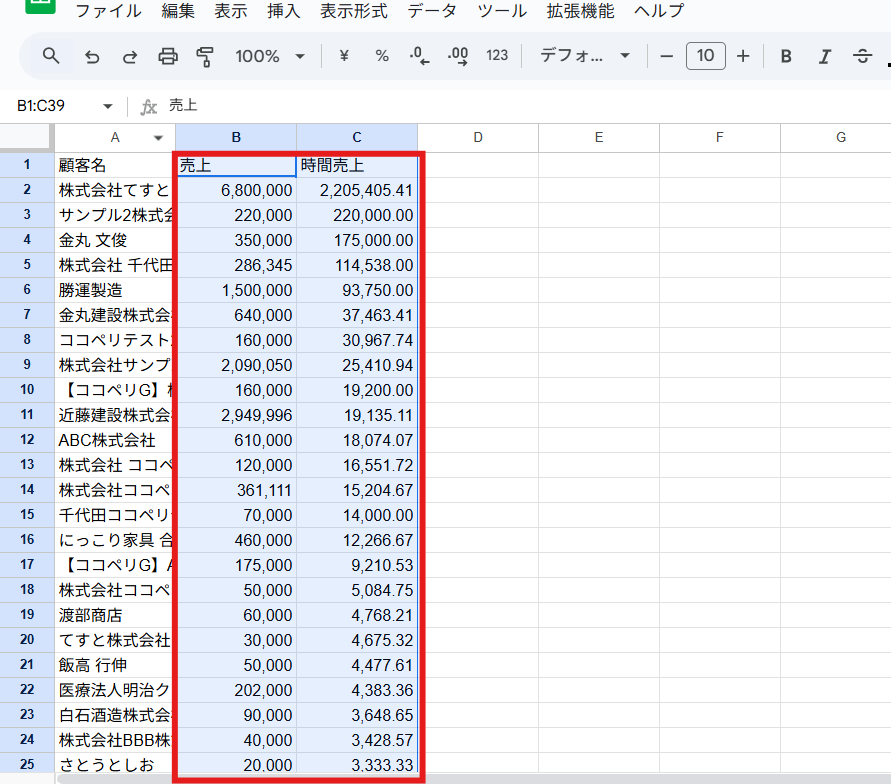Screen dimensions: 891x784
Task: Increase decimal places button
Action: click(x=458, y=56)
